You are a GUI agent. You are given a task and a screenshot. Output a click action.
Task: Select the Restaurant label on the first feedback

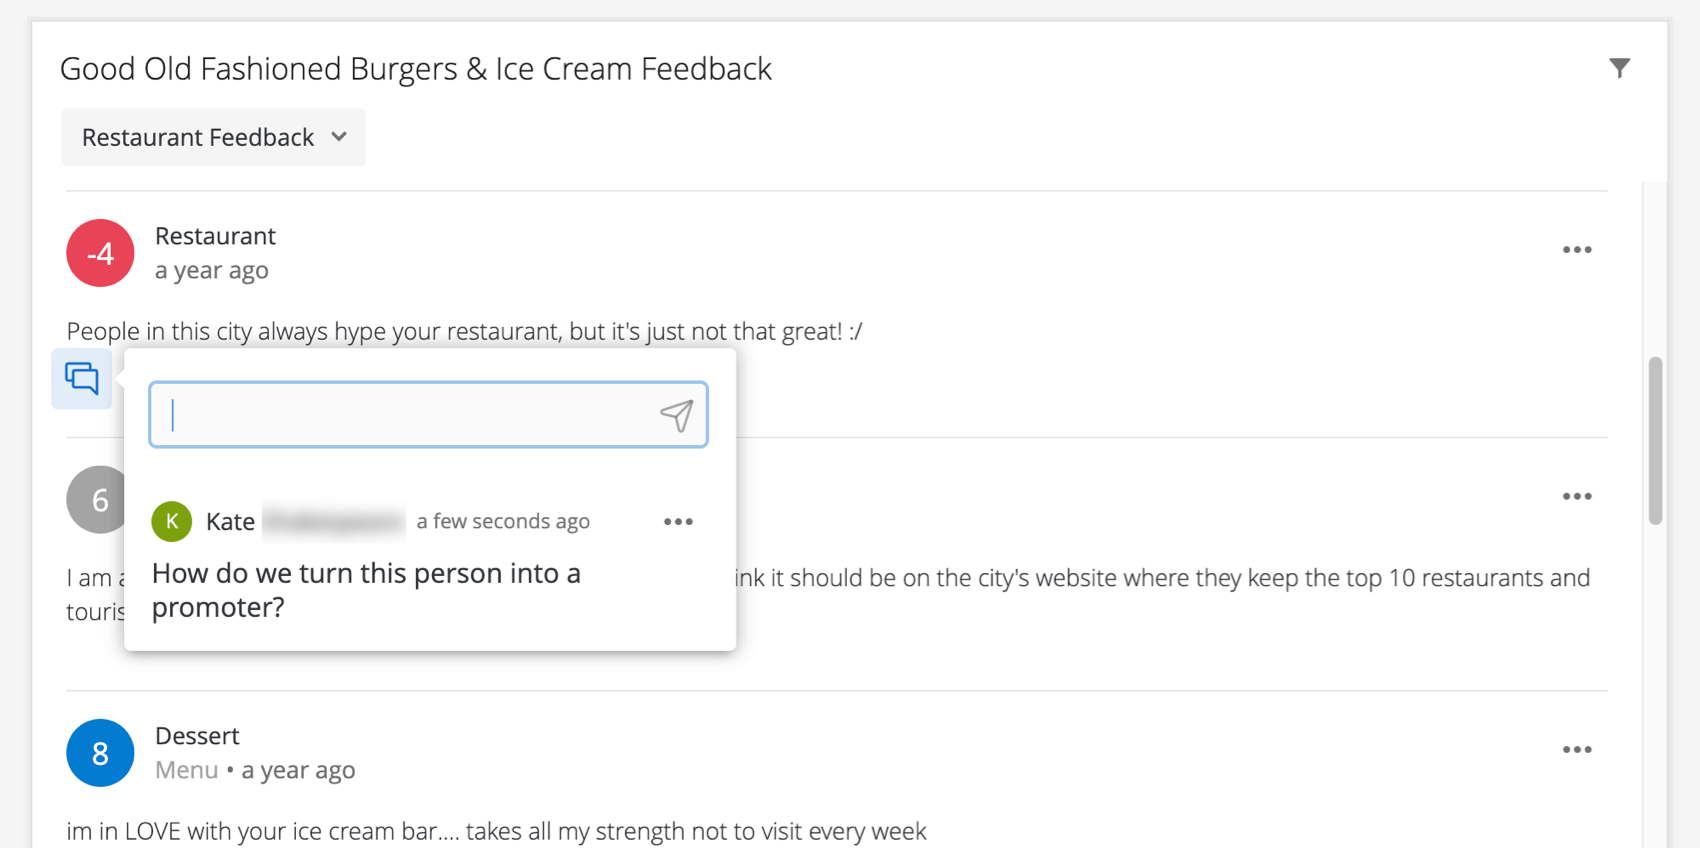click(215, 236)
